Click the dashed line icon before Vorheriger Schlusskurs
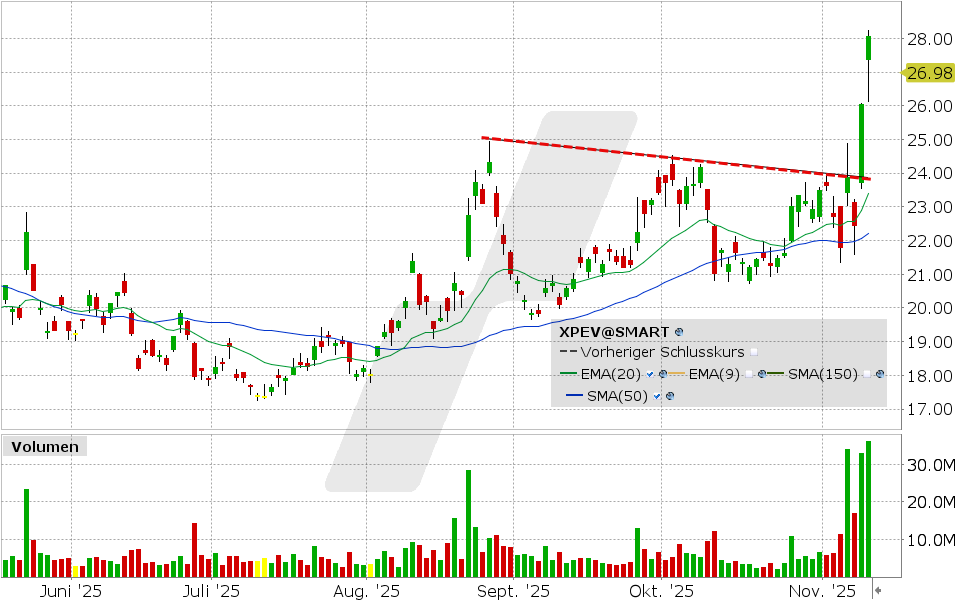960x600 pixels. (x=568, y=352)
